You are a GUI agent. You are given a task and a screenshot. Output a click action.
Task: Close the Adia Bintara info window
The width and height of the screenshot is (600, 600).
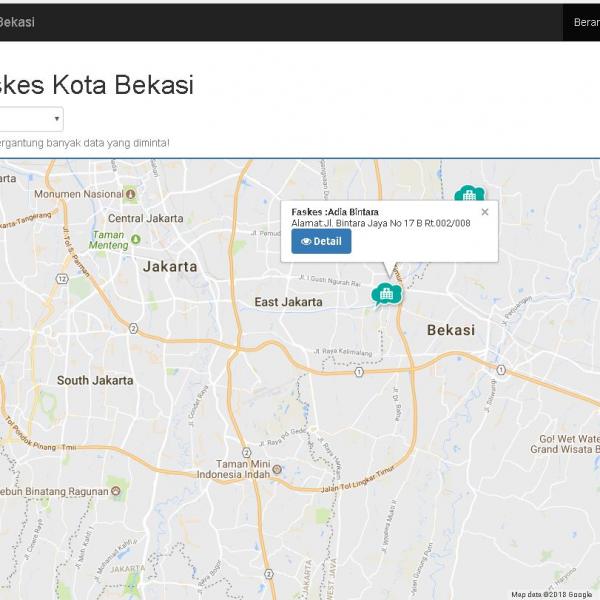[485, 212]
